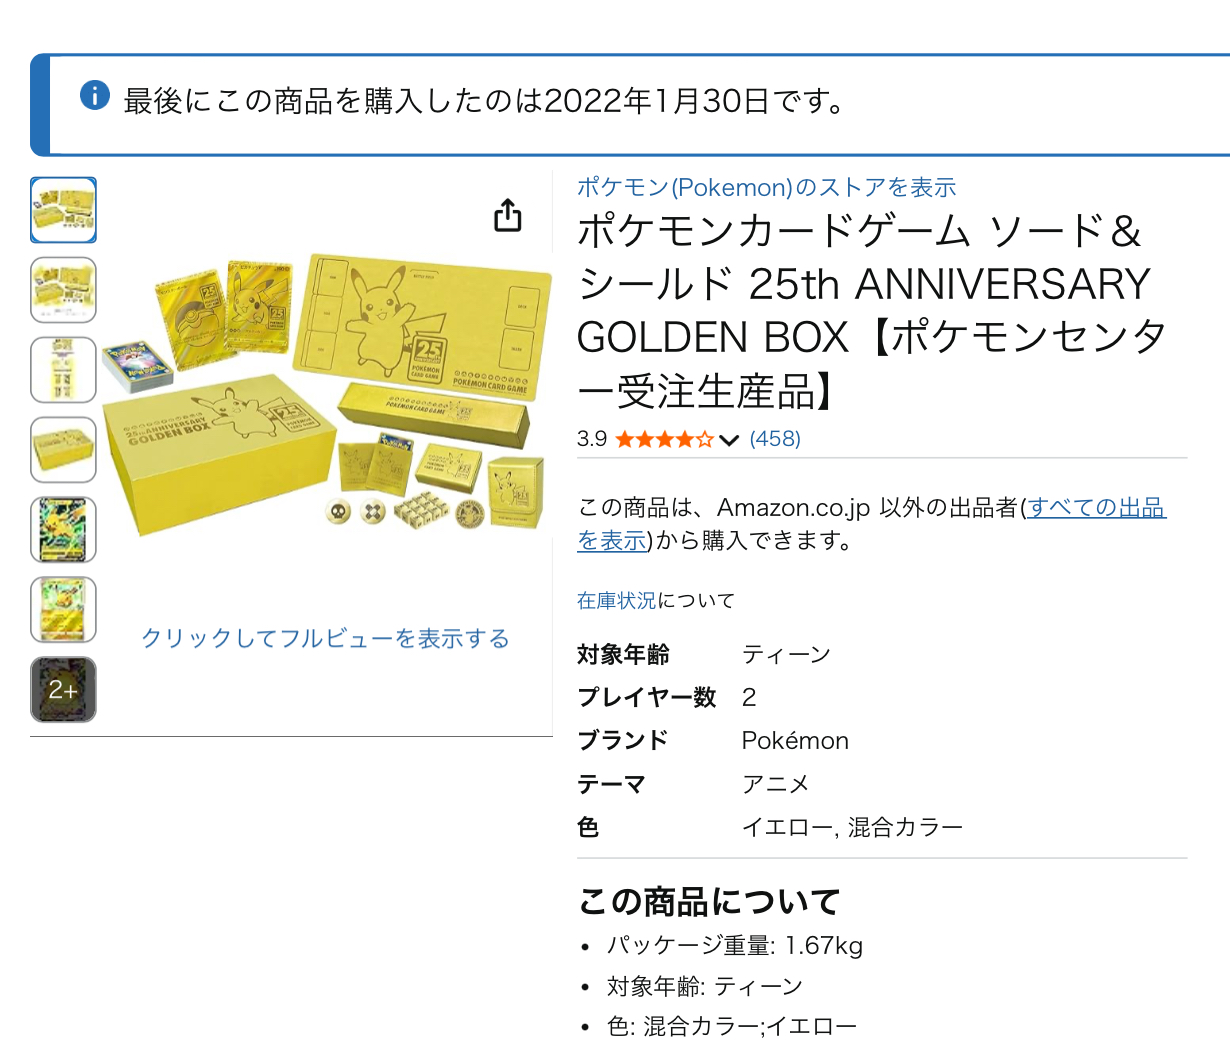Show the third product thumbnail image
1230x1043 pixels.
tap(63, 370)
